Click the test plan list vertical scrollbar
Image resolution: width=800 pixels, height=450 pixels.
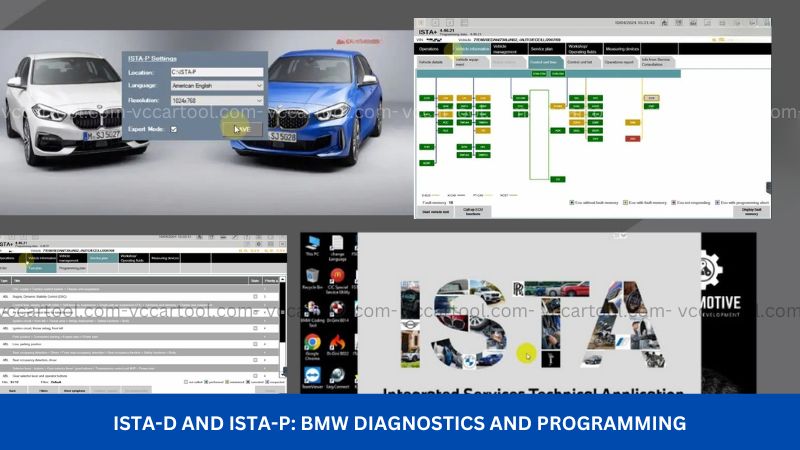coord(282,327)
